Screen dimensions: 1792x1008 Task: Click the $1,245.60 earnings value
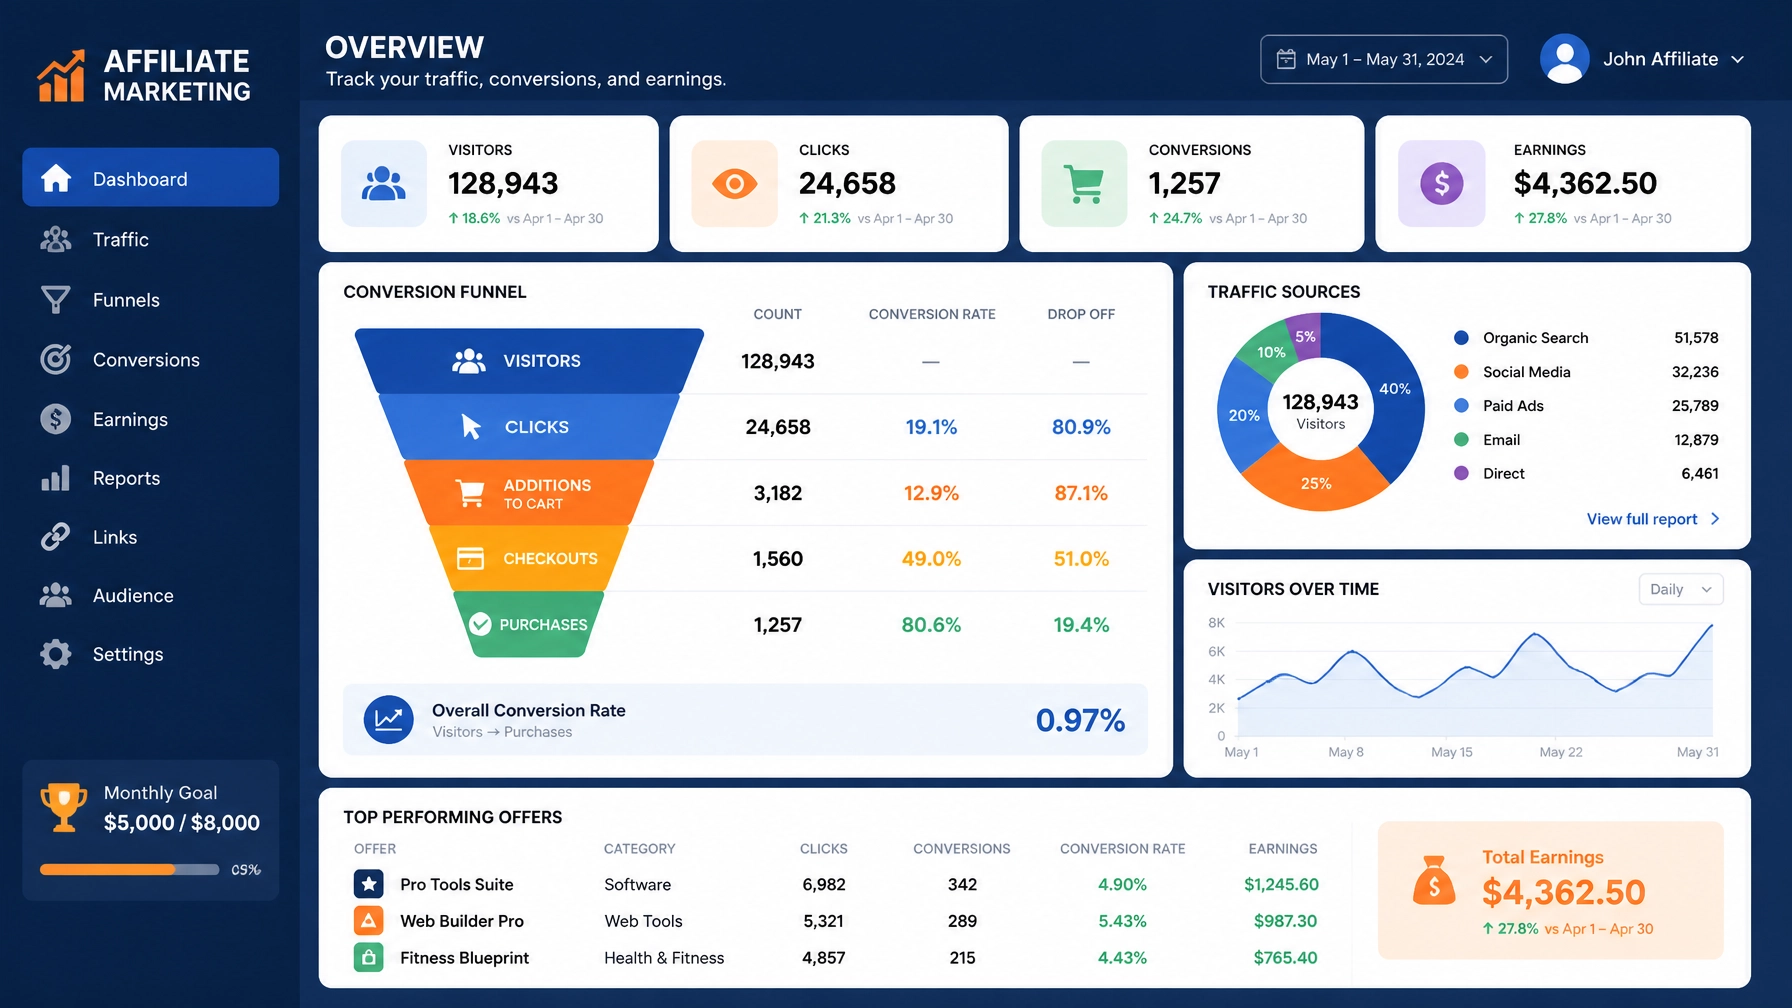click(1281, 884)
